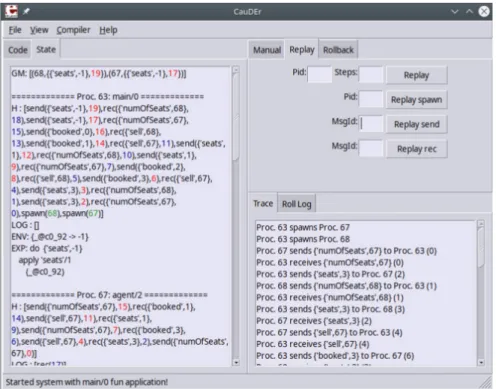This screenshot has width=496, height=389.
Task: Open the Roll Log tab
Action: click(297, 204)
